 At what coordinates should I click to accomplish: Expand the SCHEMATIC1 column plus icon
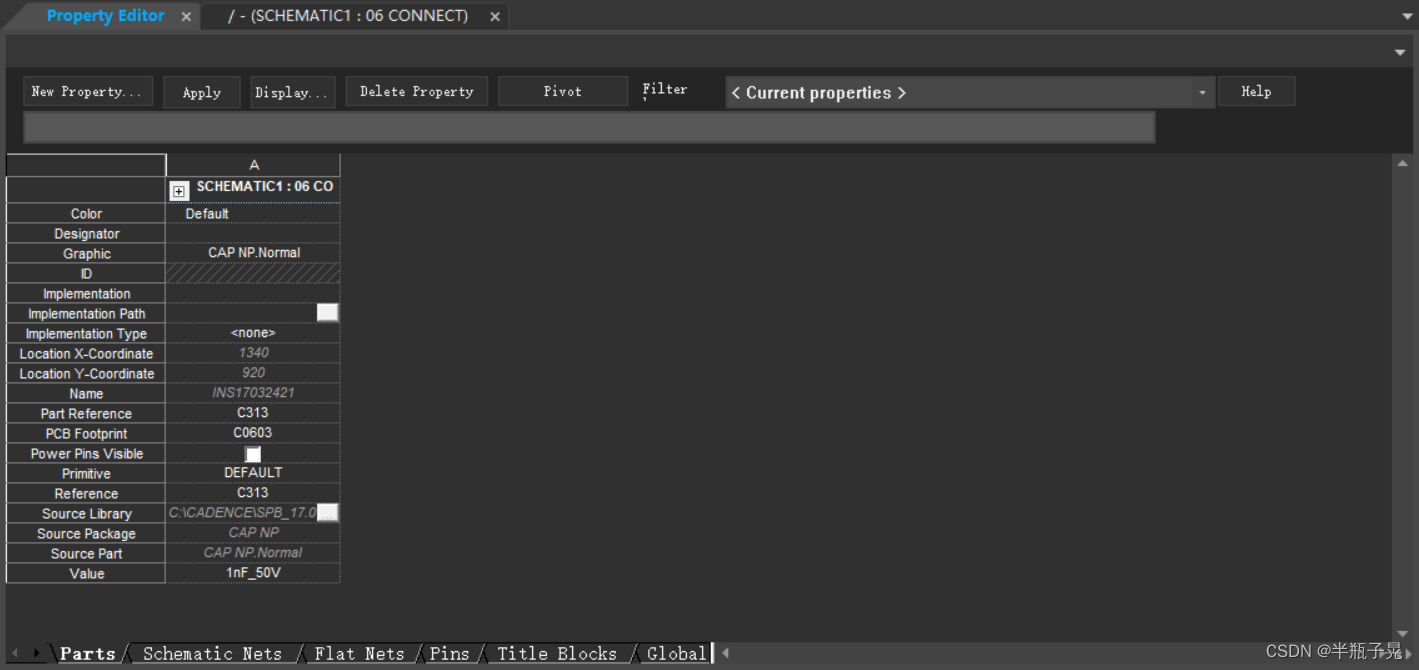[x=179, y=190]
